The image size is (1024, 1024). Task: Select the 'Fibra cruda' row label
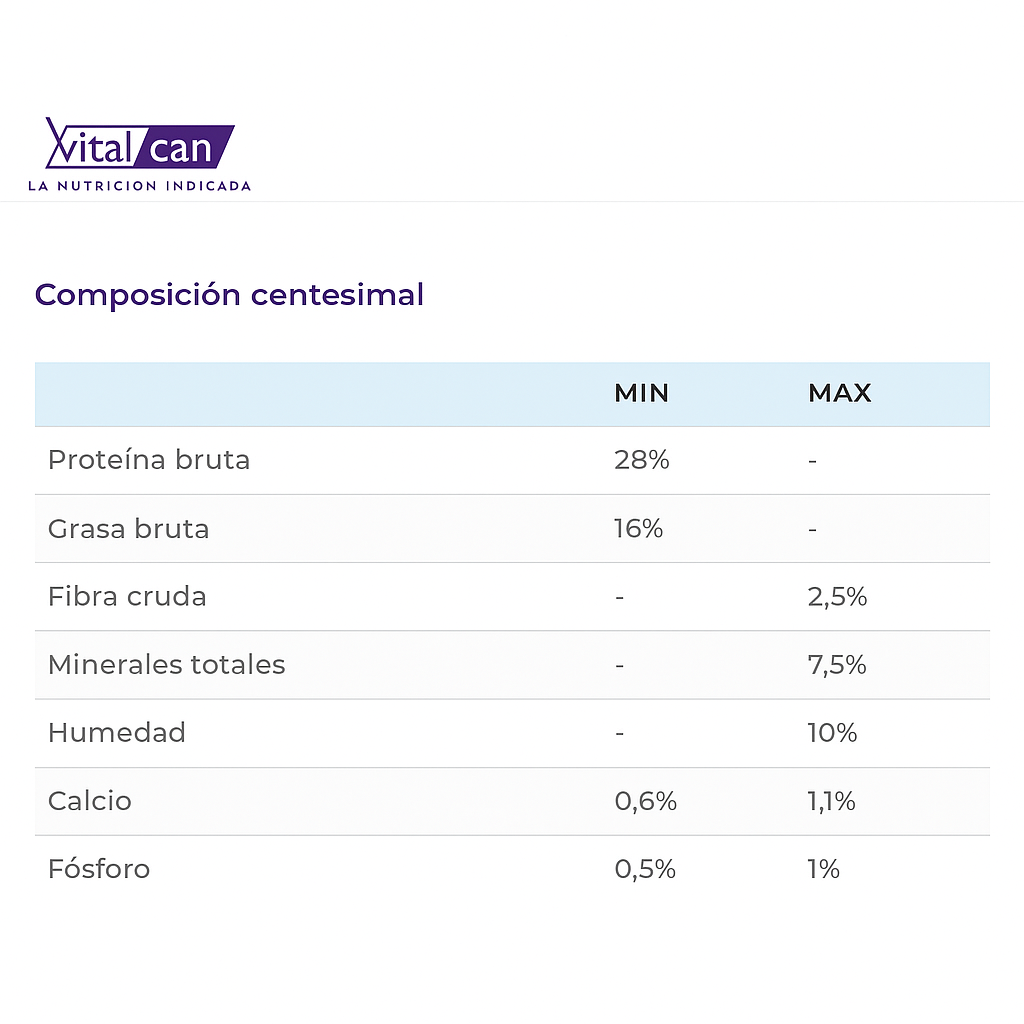pyautogui.click(x=127, y=596)
